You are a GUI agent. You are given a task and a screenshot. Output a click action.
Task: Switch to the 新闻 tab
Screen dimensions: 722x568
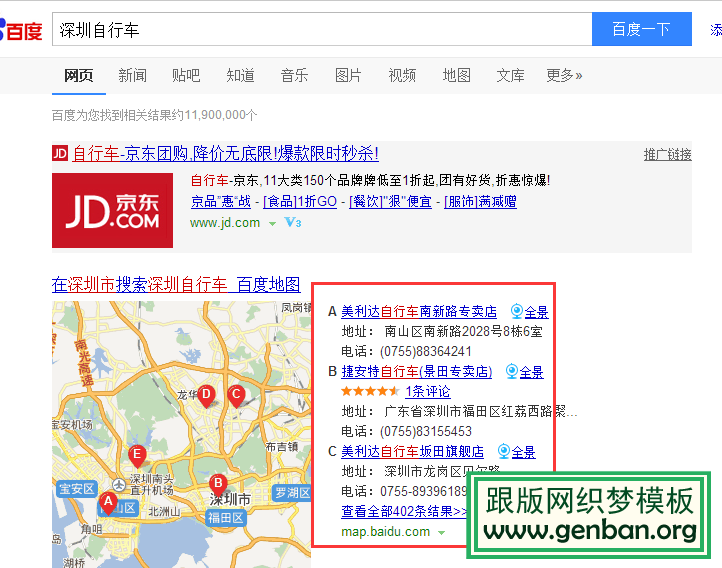[132, 75]
